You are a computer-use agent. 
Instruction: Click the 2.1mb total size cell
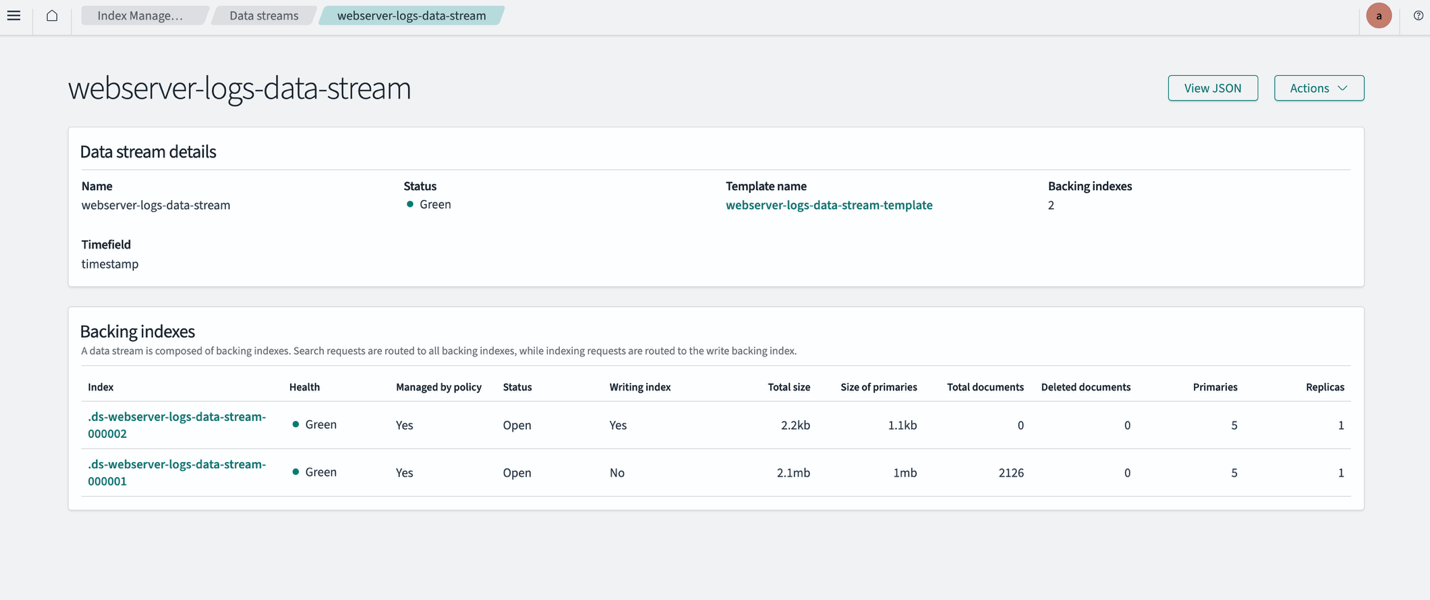point(793,473)
